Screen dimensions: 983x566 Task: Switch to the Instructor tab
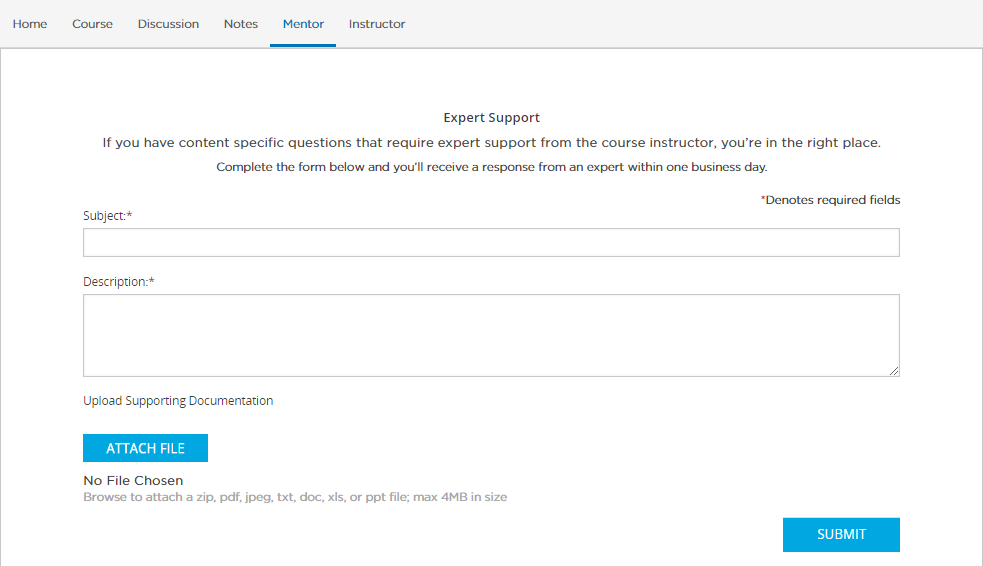pyautogui.click(x=377, y=24)
